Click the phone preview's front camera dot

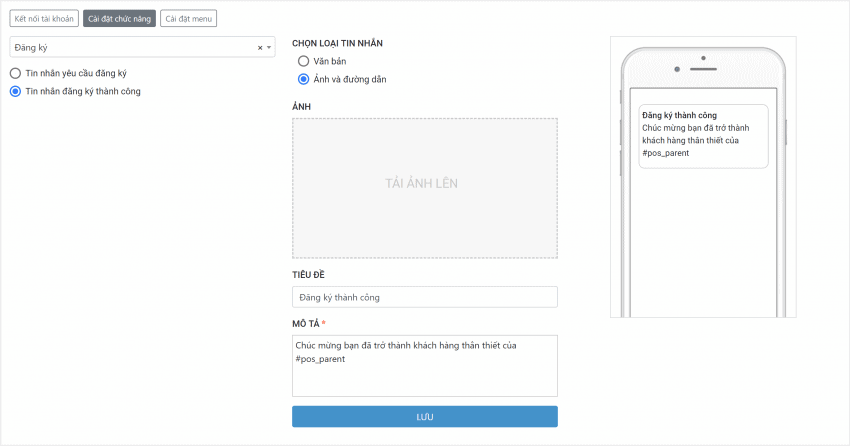coord(676,71)
